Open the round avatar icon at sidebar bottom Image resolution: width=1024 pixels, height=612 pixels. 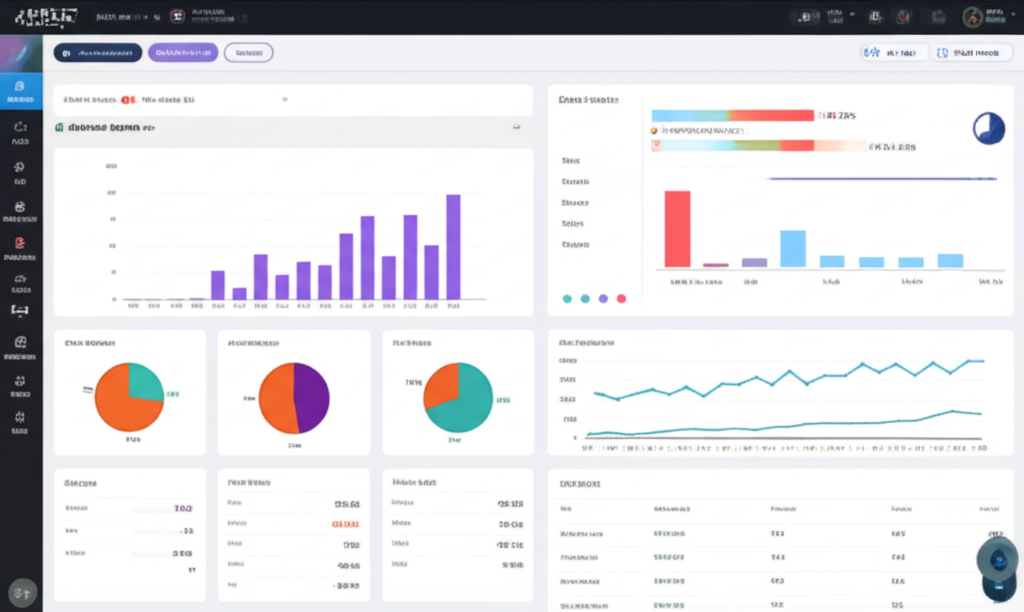point(22,590)
